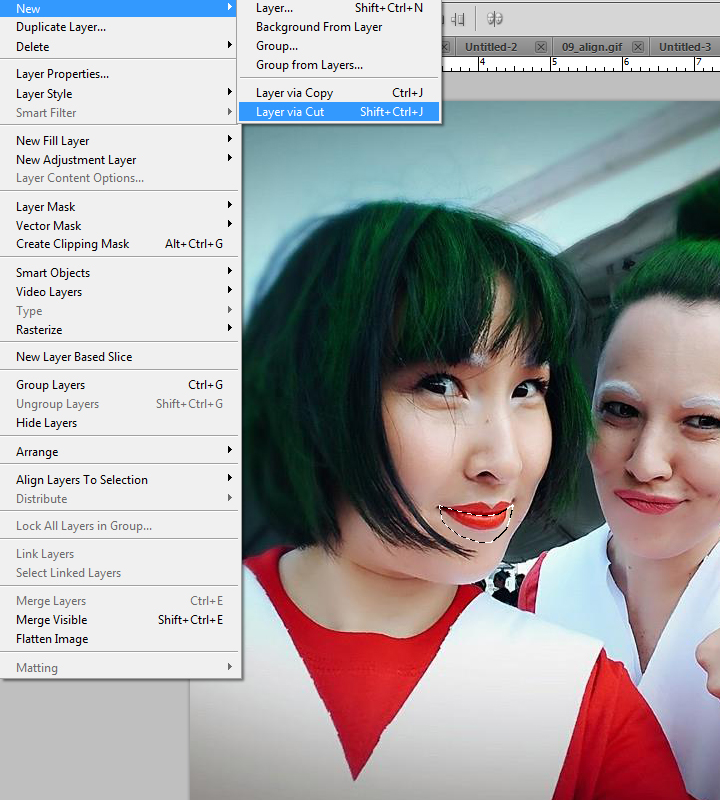Screen dimensions: 720x800
Task: Click Merge Layers
Action: 118,601
